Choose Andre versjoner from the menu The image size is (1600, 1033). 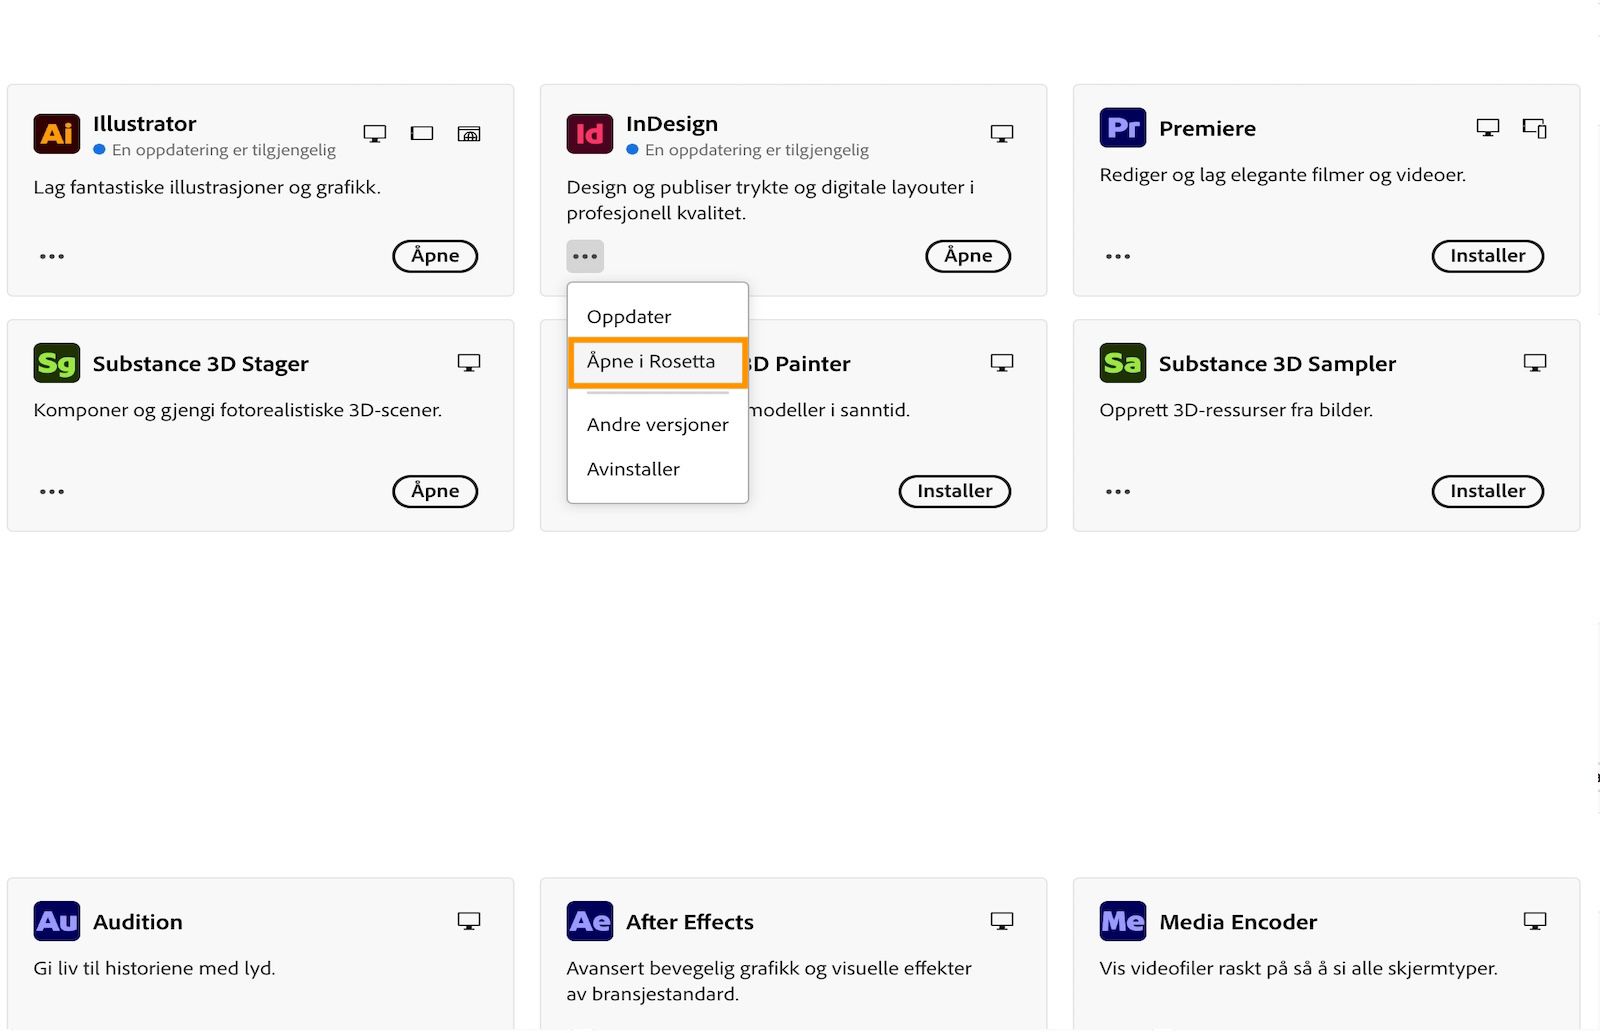pyautogui.click(x=657, y=425)
